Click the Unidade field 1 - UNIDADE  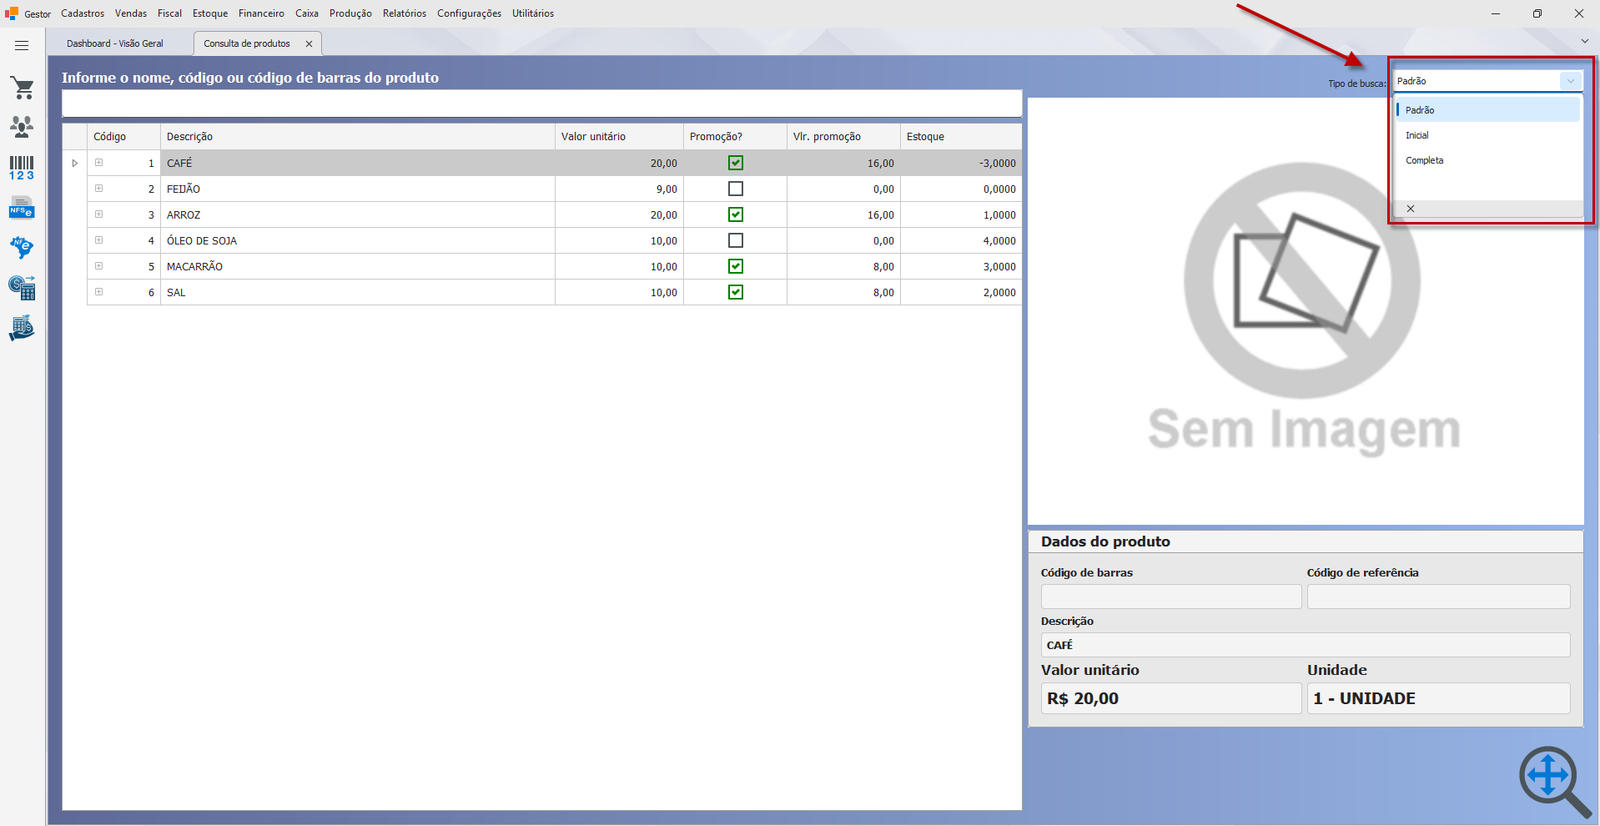1438,698
